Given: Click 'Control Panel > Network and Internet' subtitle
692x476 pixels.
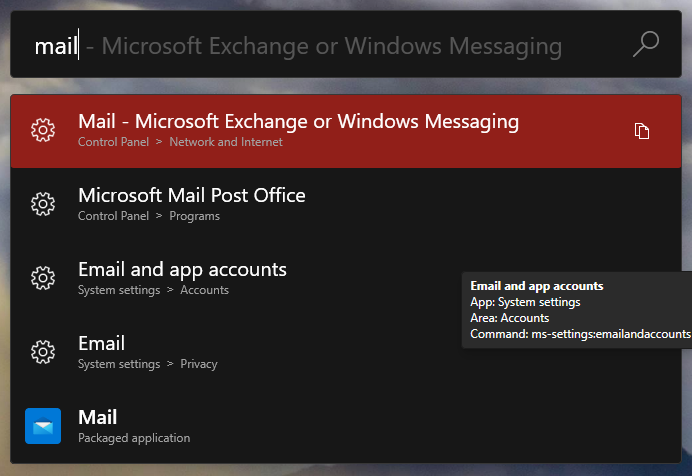Looking at the screenshot, I should 180,142.
